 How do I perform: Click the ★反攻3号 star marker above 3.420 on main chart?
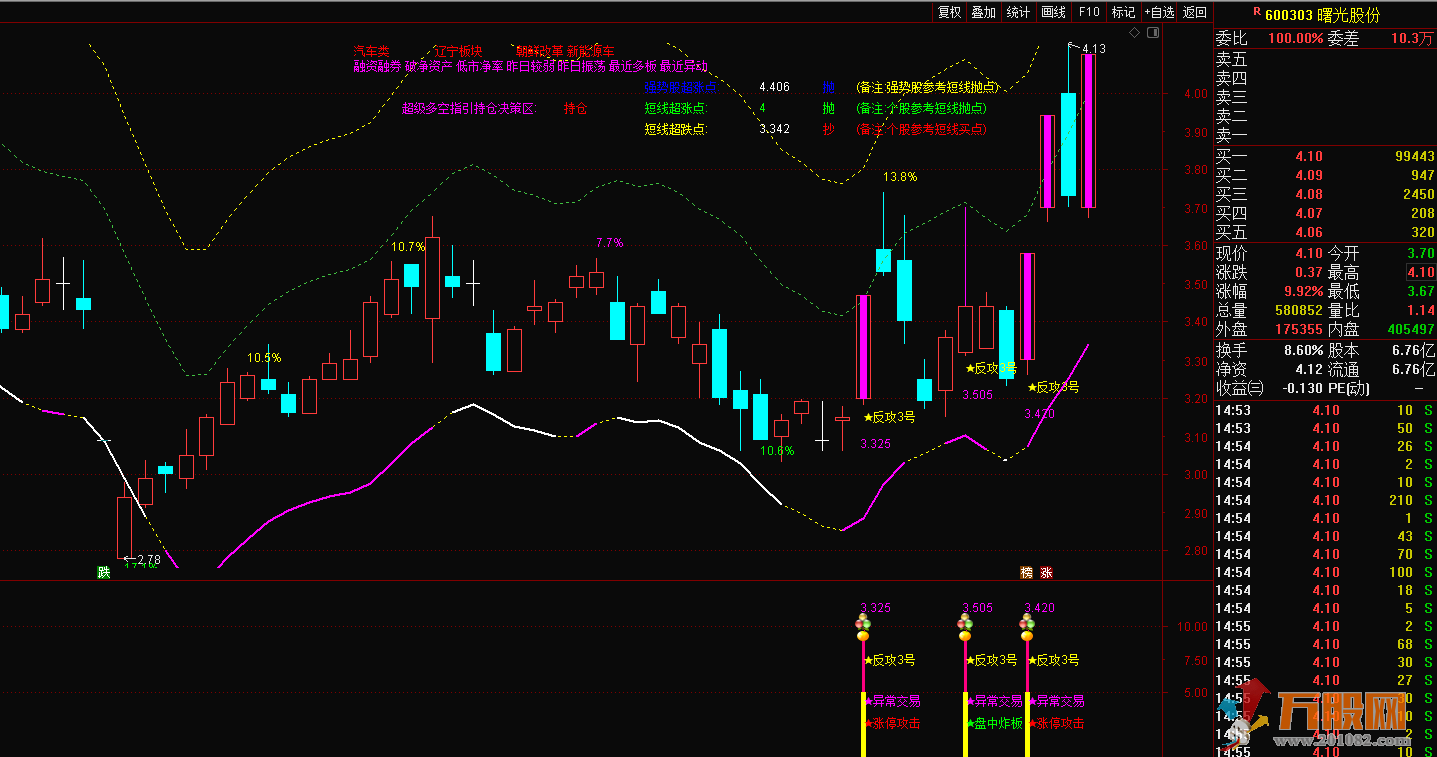pos(1053,387)
